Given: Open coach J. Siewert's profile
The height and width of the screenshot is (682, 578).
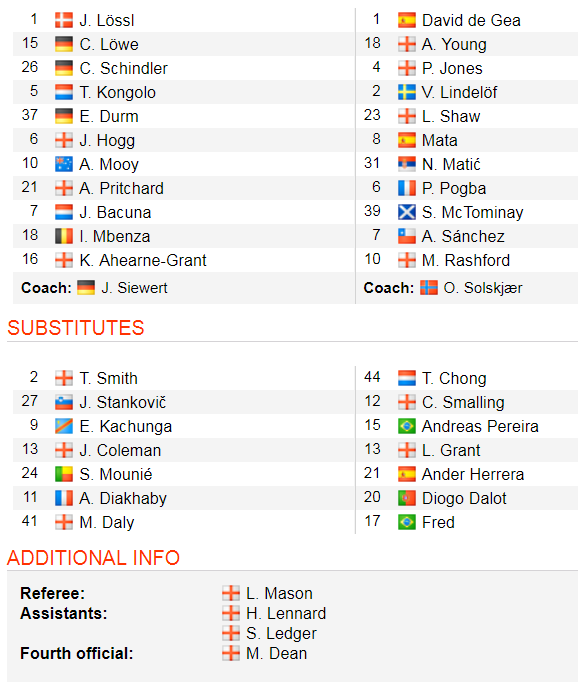Looking at the screenshot, I should point(134,288).
